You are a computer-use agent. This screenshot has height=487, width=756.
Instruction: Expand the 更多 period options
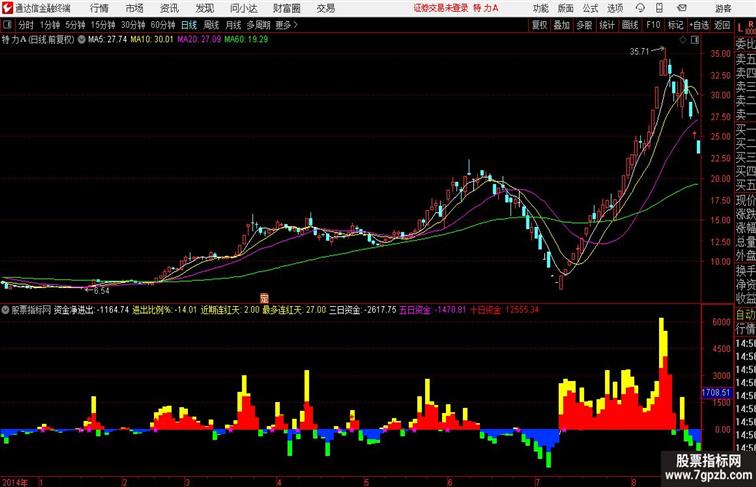(x=286, y=25)
